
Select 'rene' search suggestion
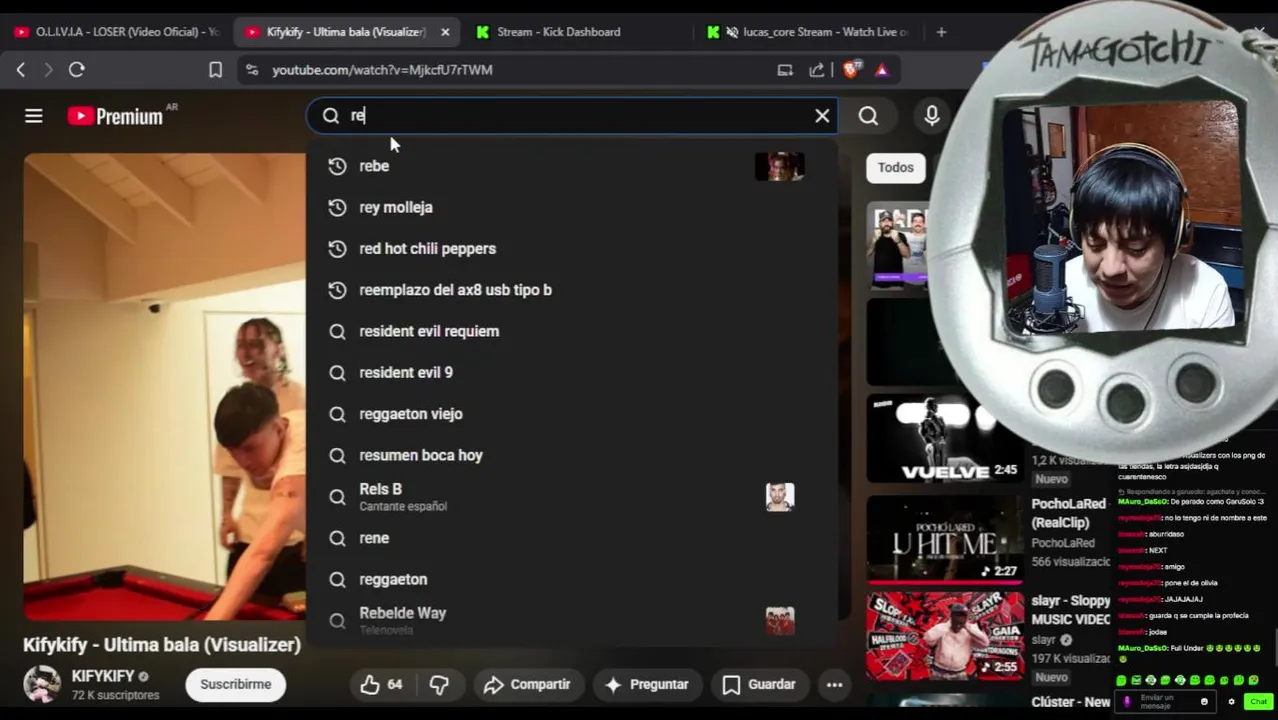[x=572, y=538]
